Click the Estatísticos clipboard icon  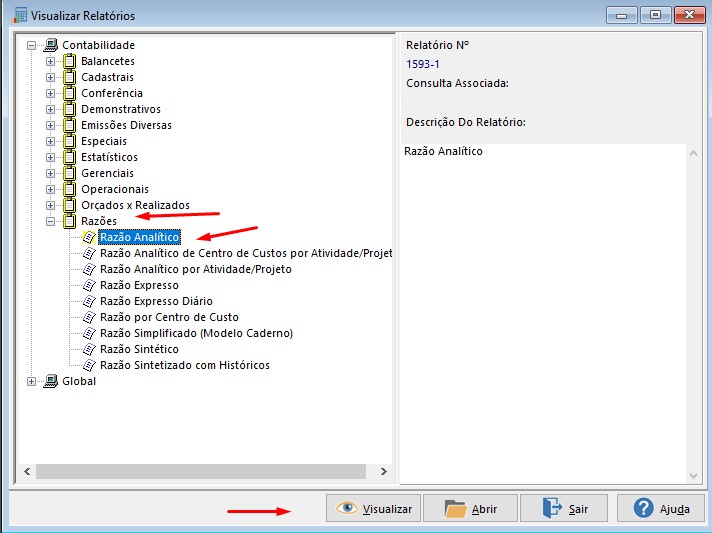(x=69, y=157)
